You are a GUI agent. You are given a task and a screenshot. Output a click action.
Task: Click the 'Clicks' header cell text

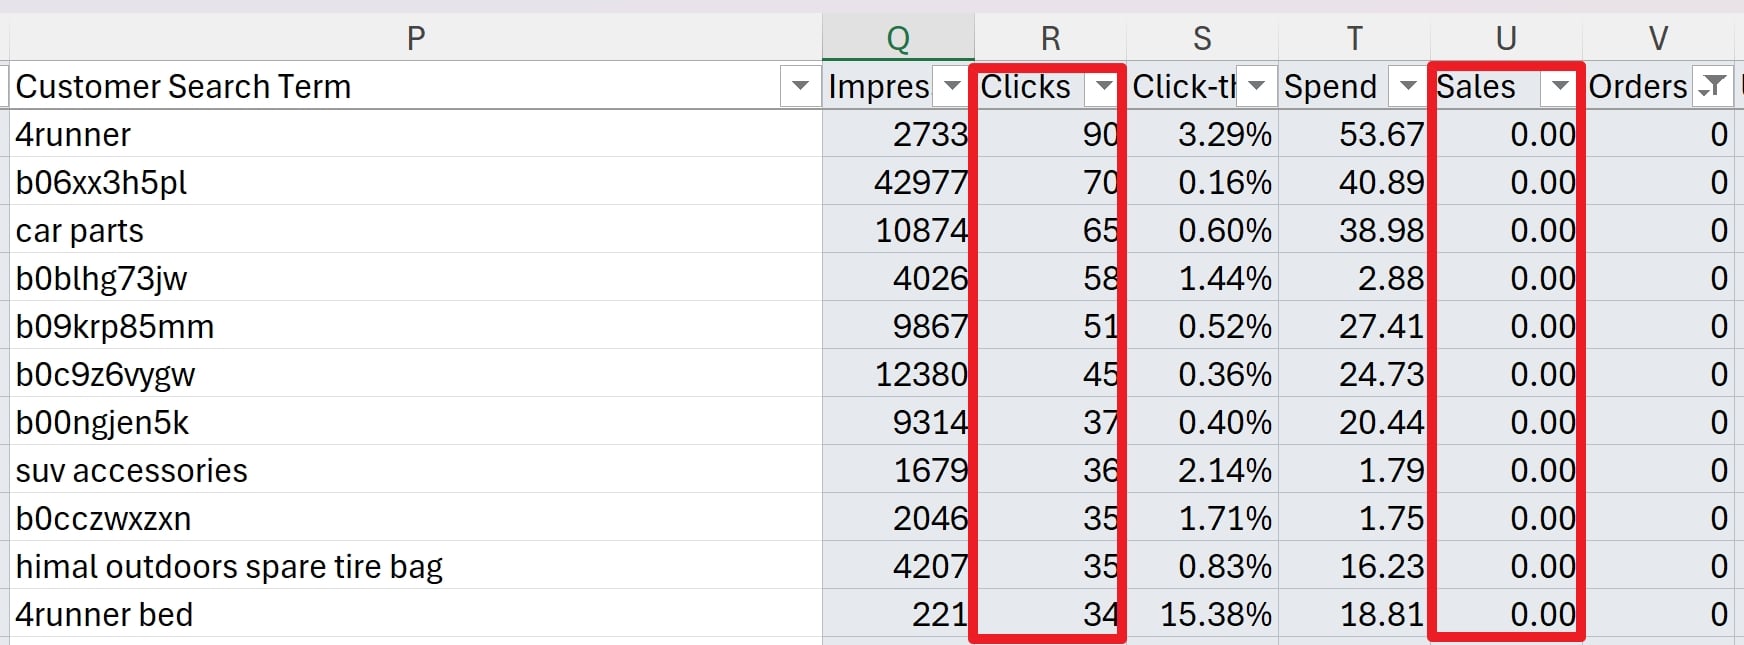point(1025,87)
